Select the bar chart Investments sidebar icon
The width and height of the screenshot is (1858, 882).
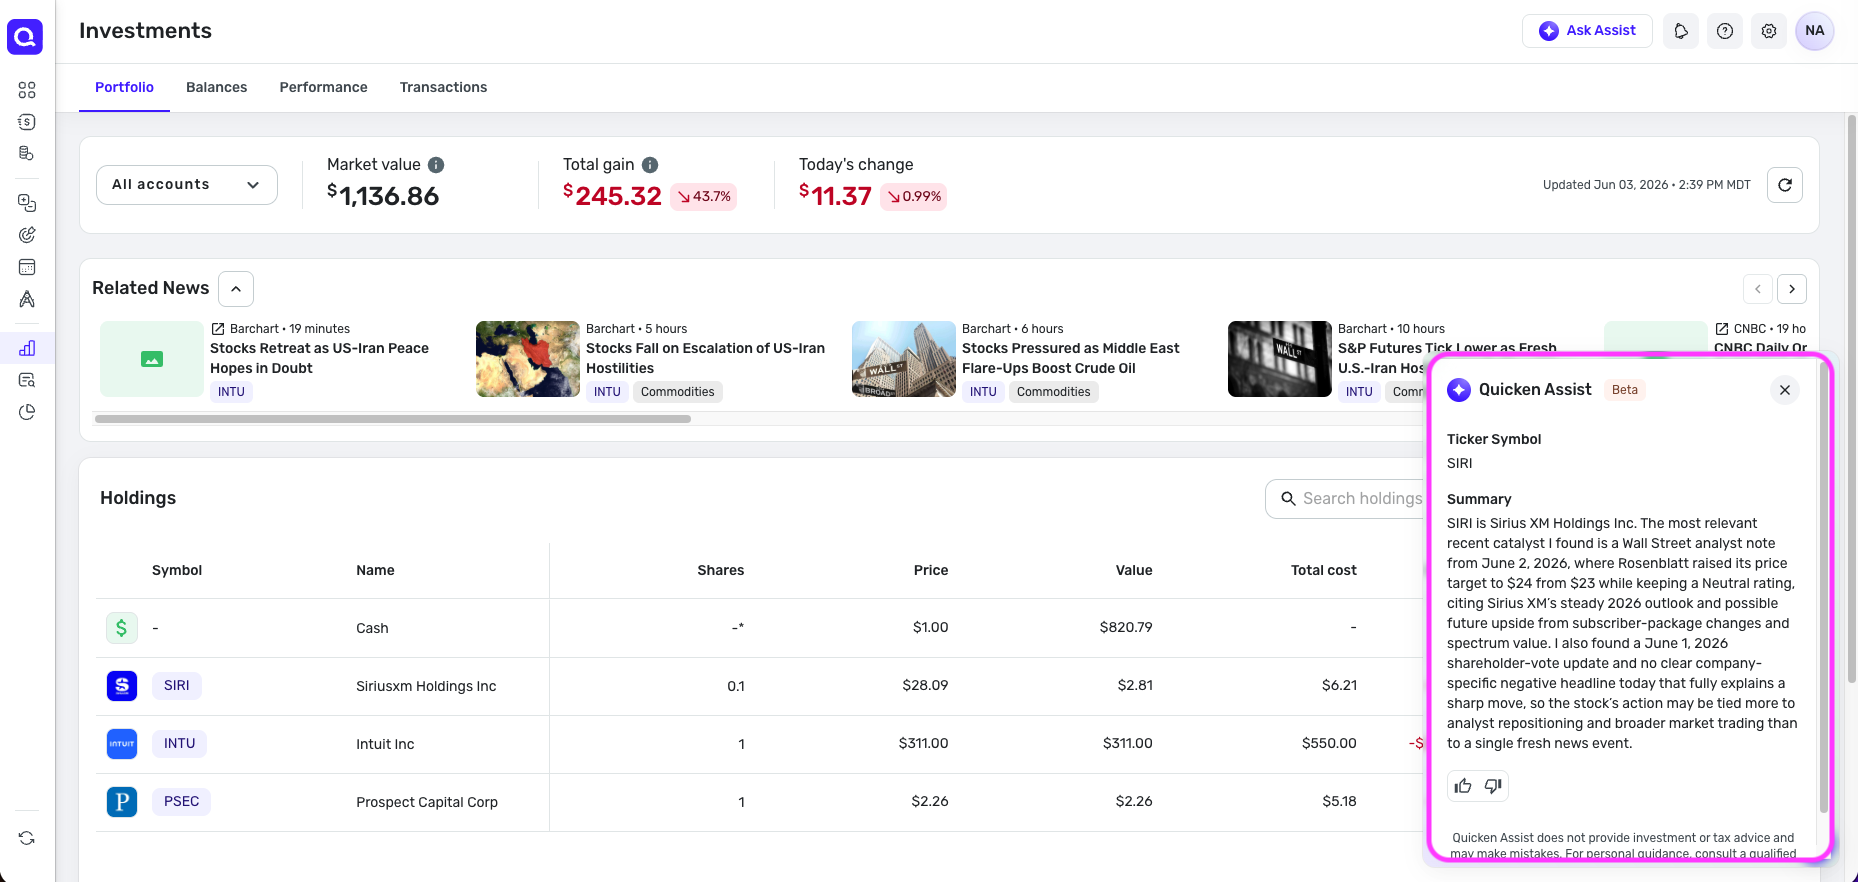coord(27,348)
